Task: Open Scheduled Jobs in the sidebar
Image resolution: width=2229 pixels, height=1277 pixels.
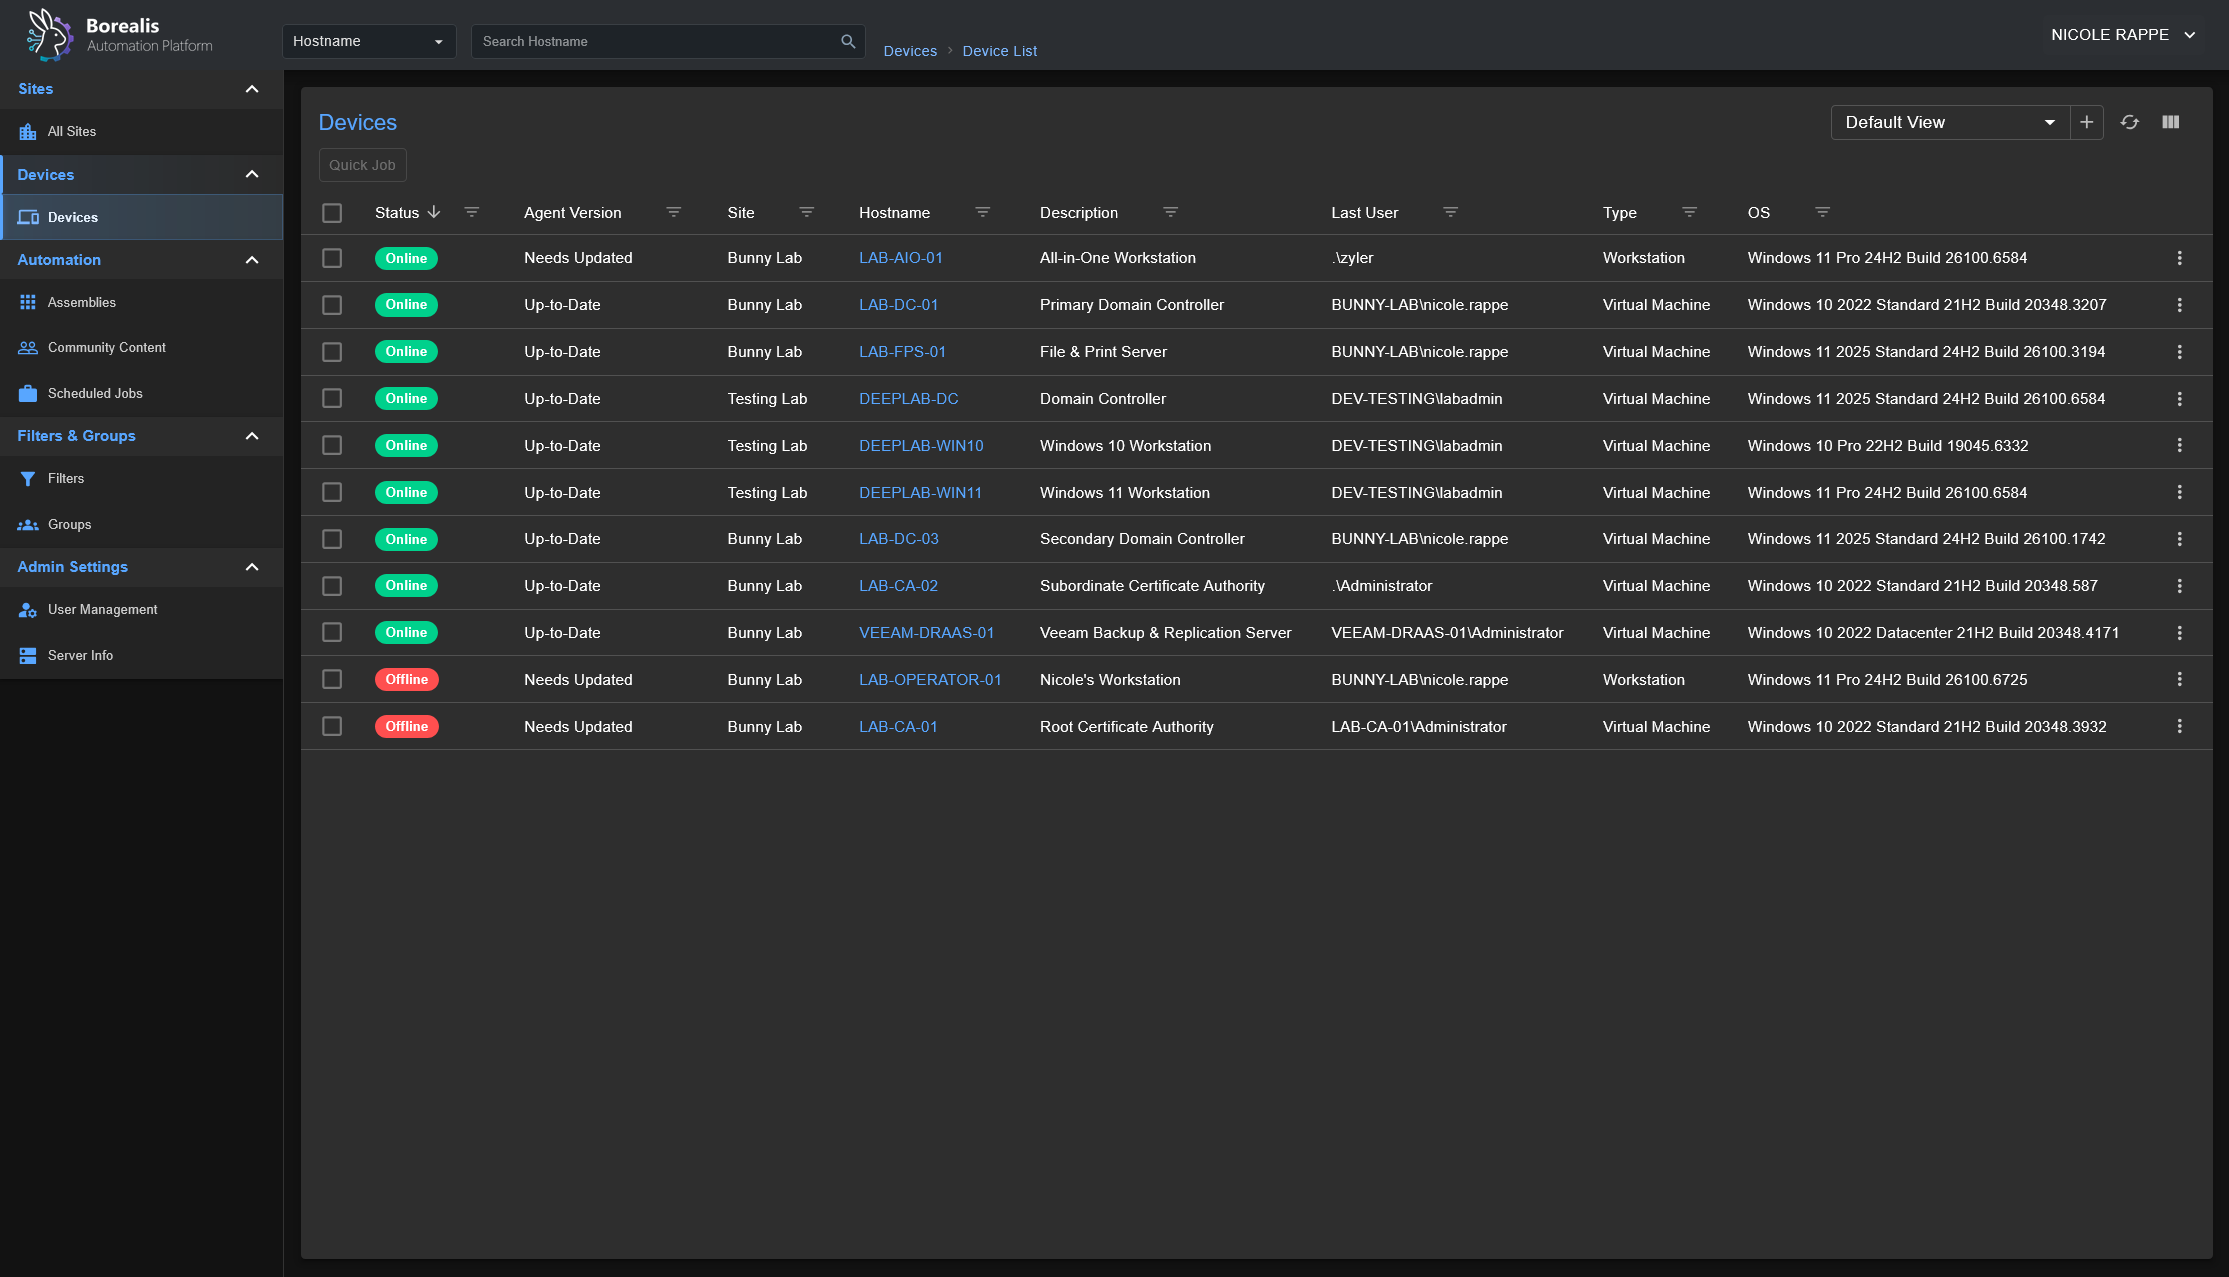Action: (95, 394)
